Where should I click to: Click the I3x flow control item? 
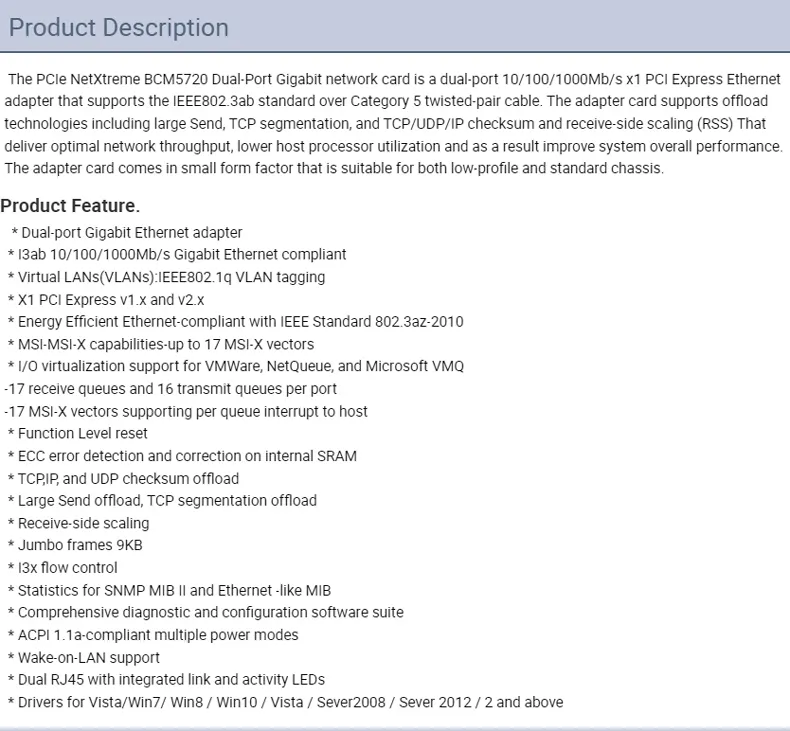(62, 568)
